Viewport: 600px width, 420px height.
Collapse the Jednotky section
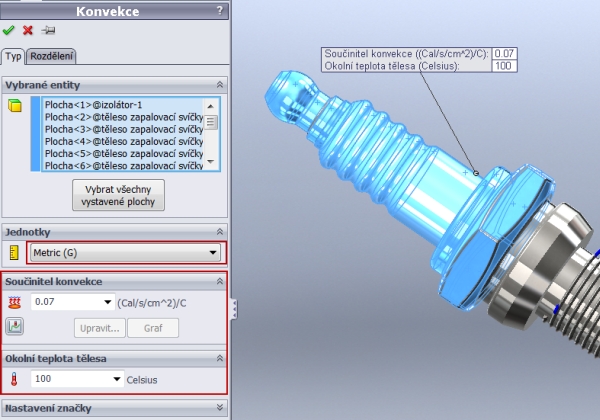[220, 232]
